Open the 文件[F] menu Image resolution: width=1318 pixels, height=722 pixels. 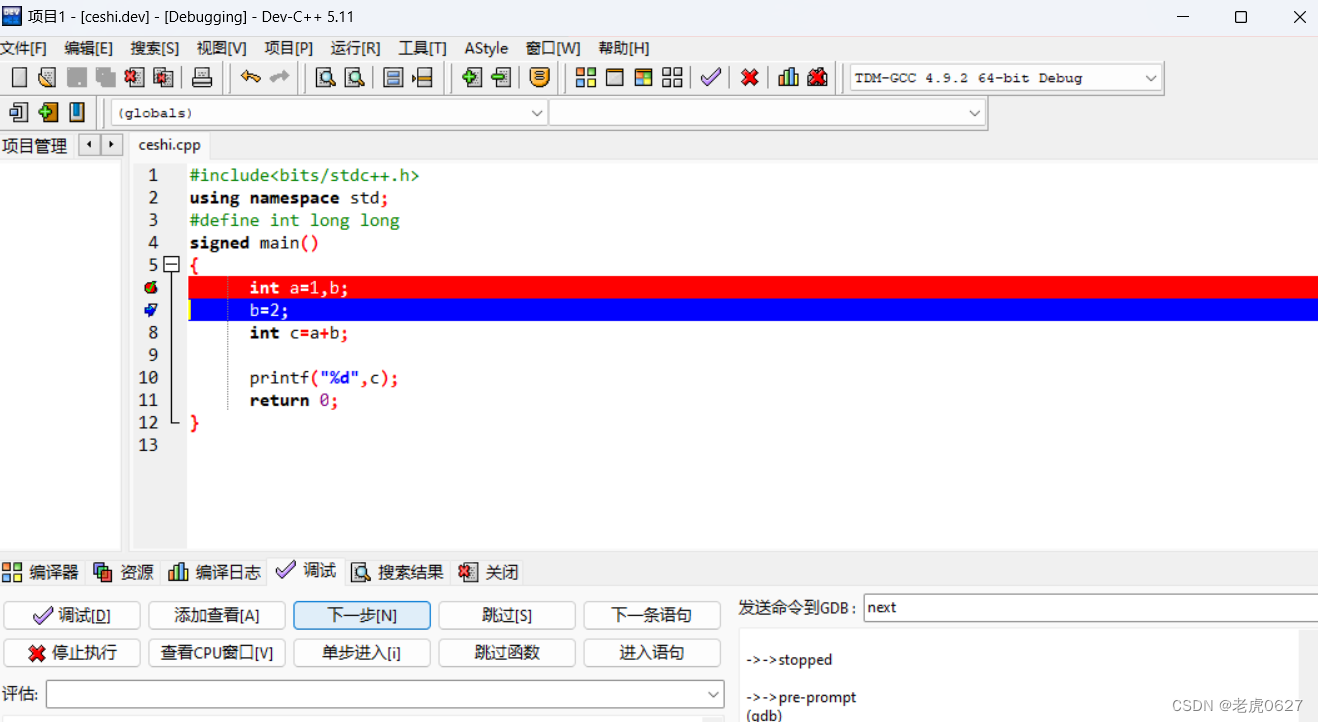point(23,48)
